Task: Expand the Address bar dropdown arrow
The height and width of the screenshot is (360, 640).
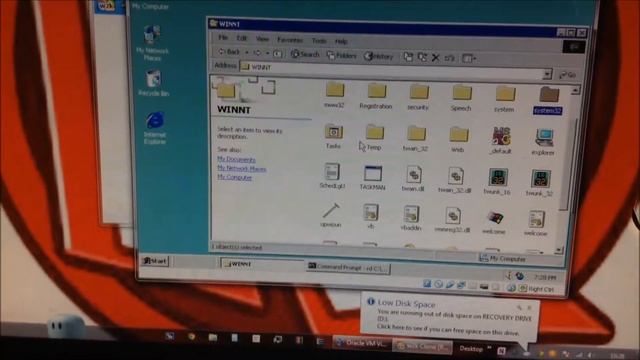Action: (547, 74)
